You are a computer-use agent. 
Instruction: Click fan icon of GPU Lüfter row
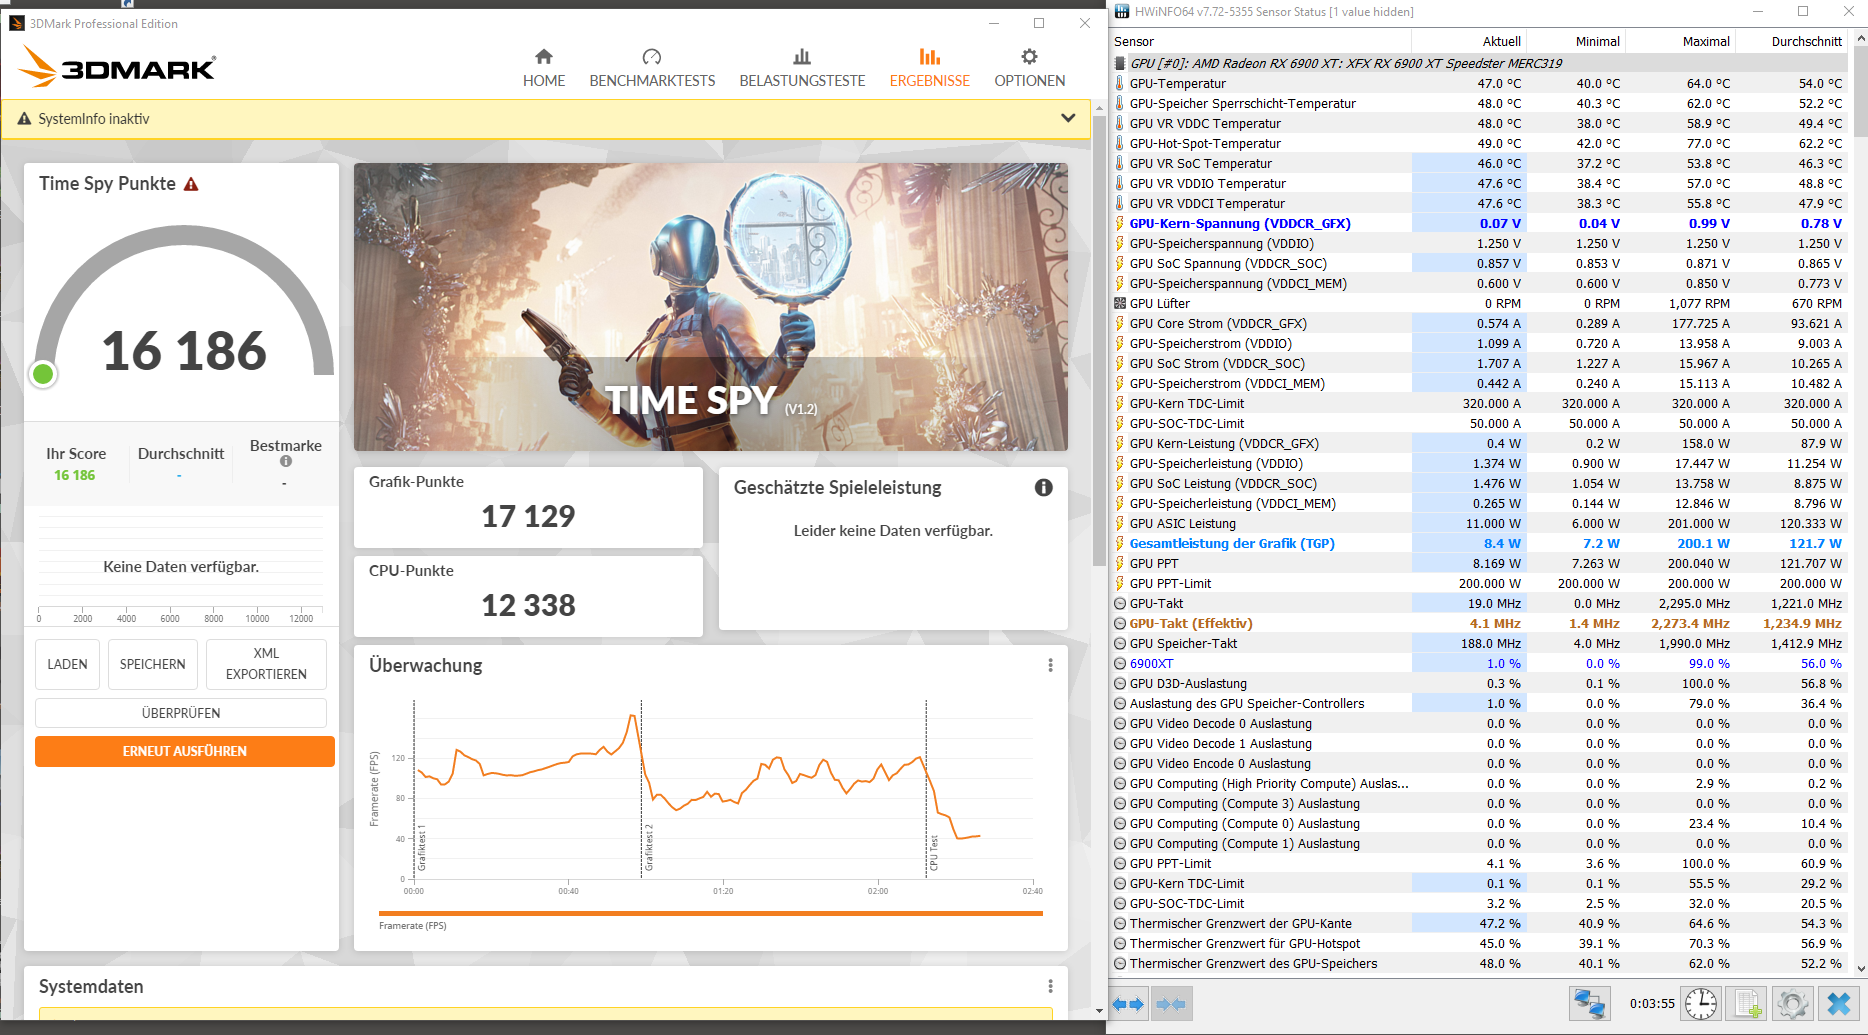tap(1120, 303)
